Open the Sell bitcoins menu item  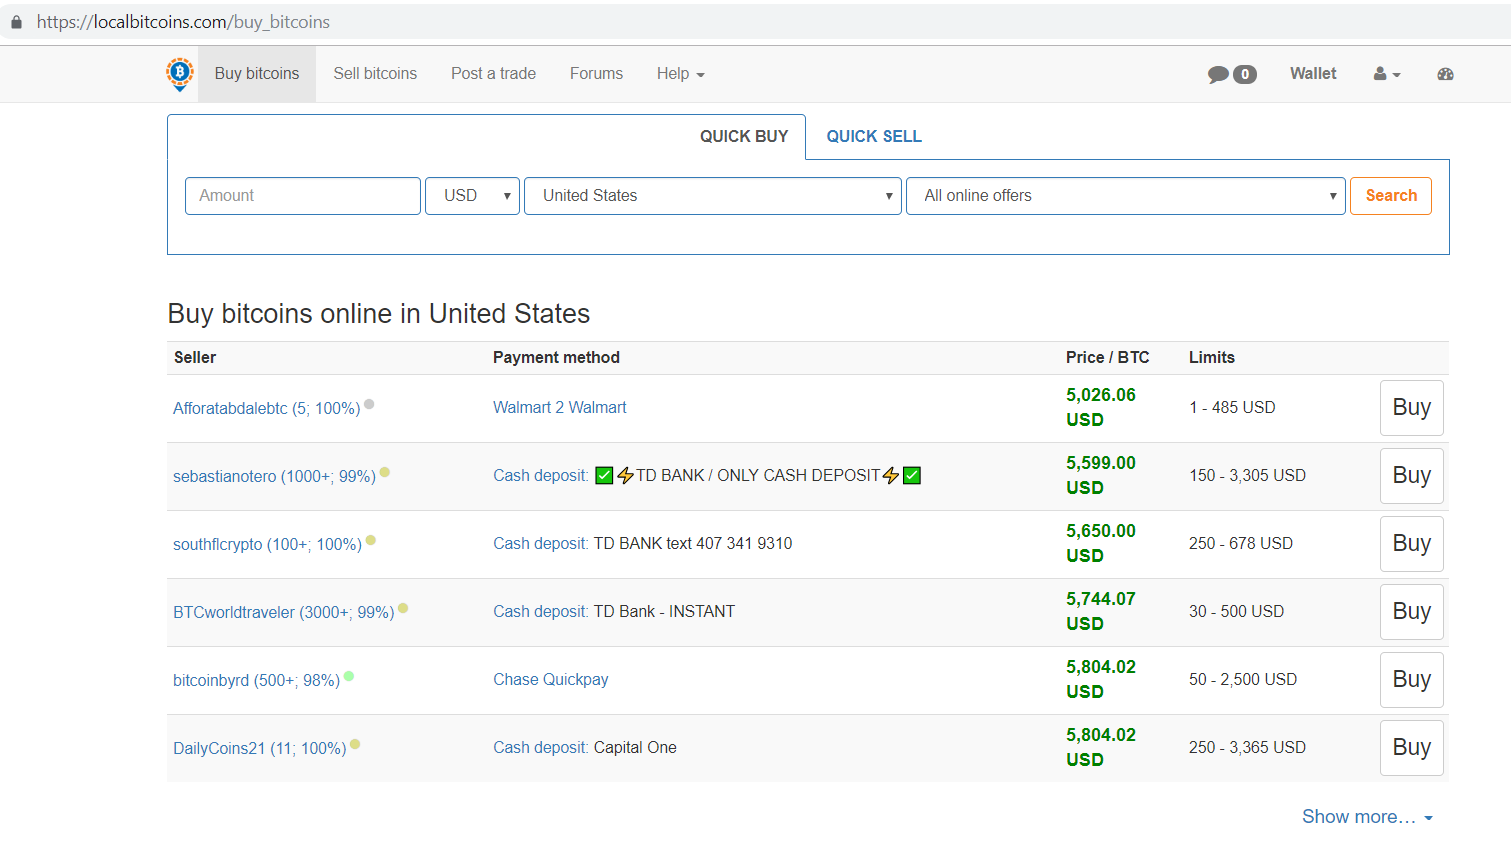[375, 74]
